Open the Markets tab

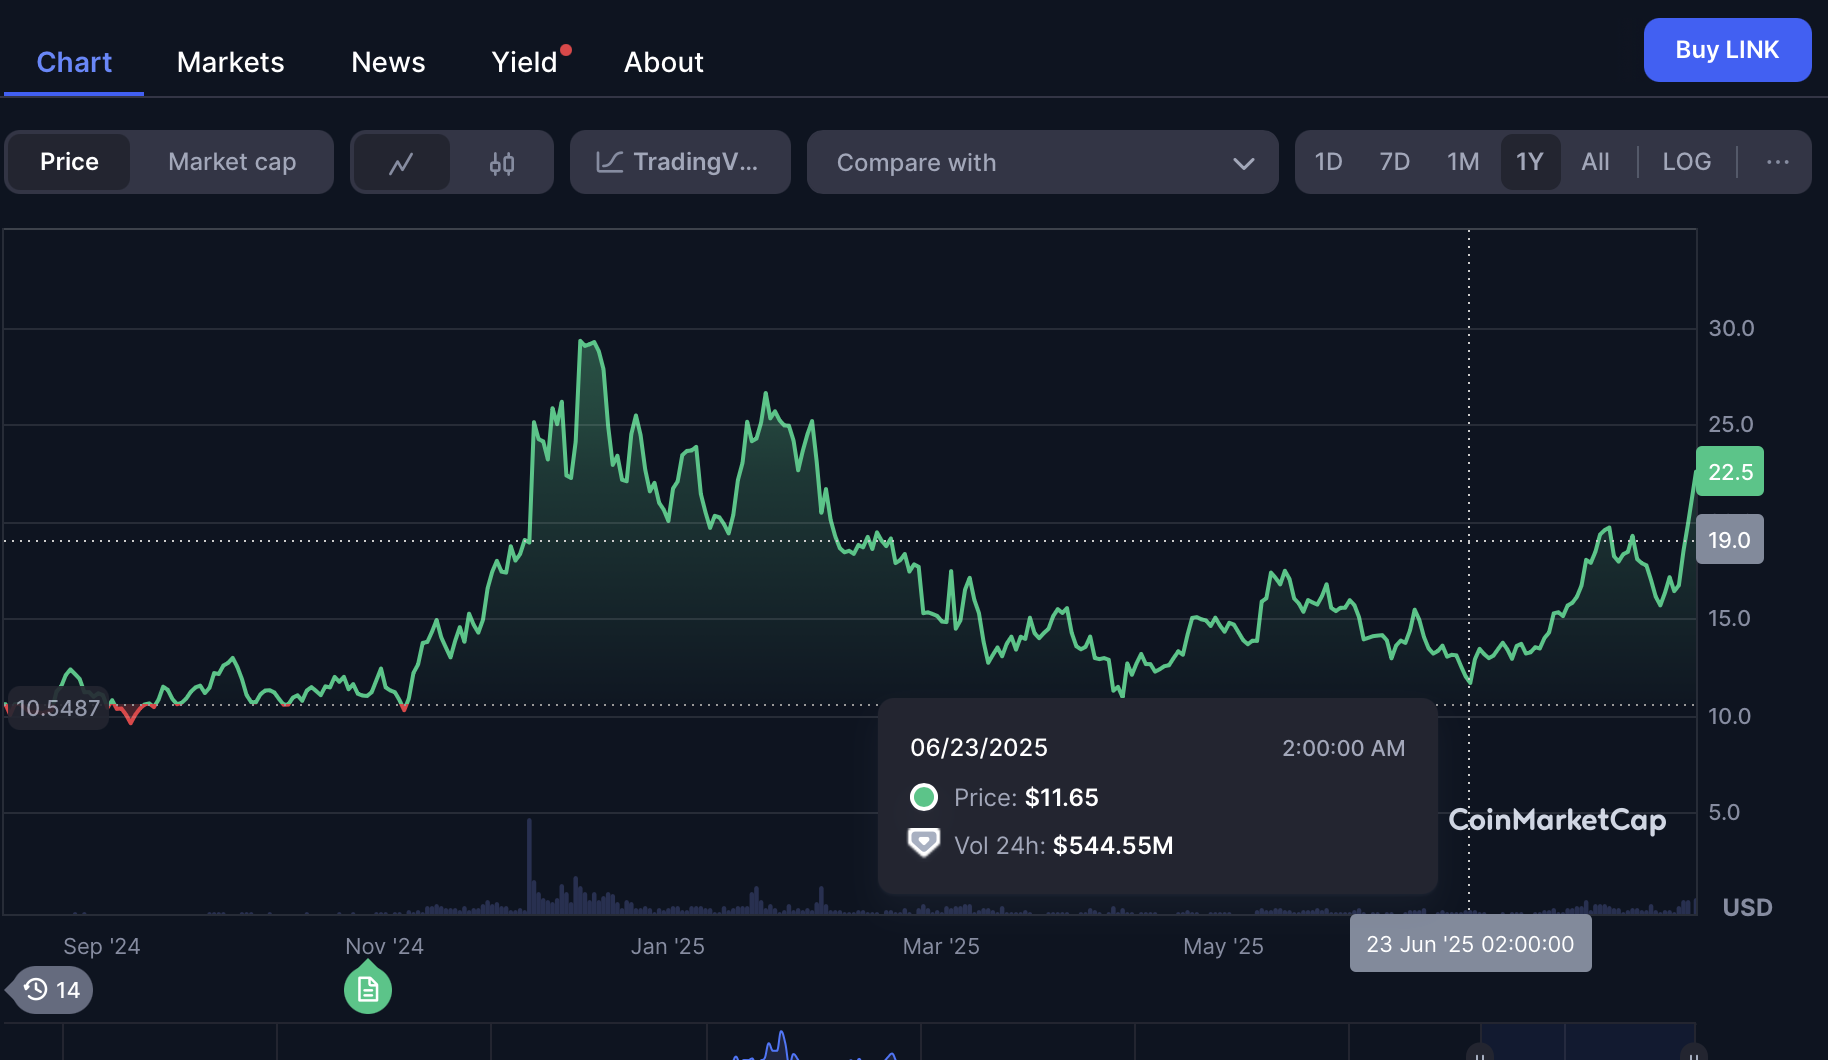tap(230, 62)
